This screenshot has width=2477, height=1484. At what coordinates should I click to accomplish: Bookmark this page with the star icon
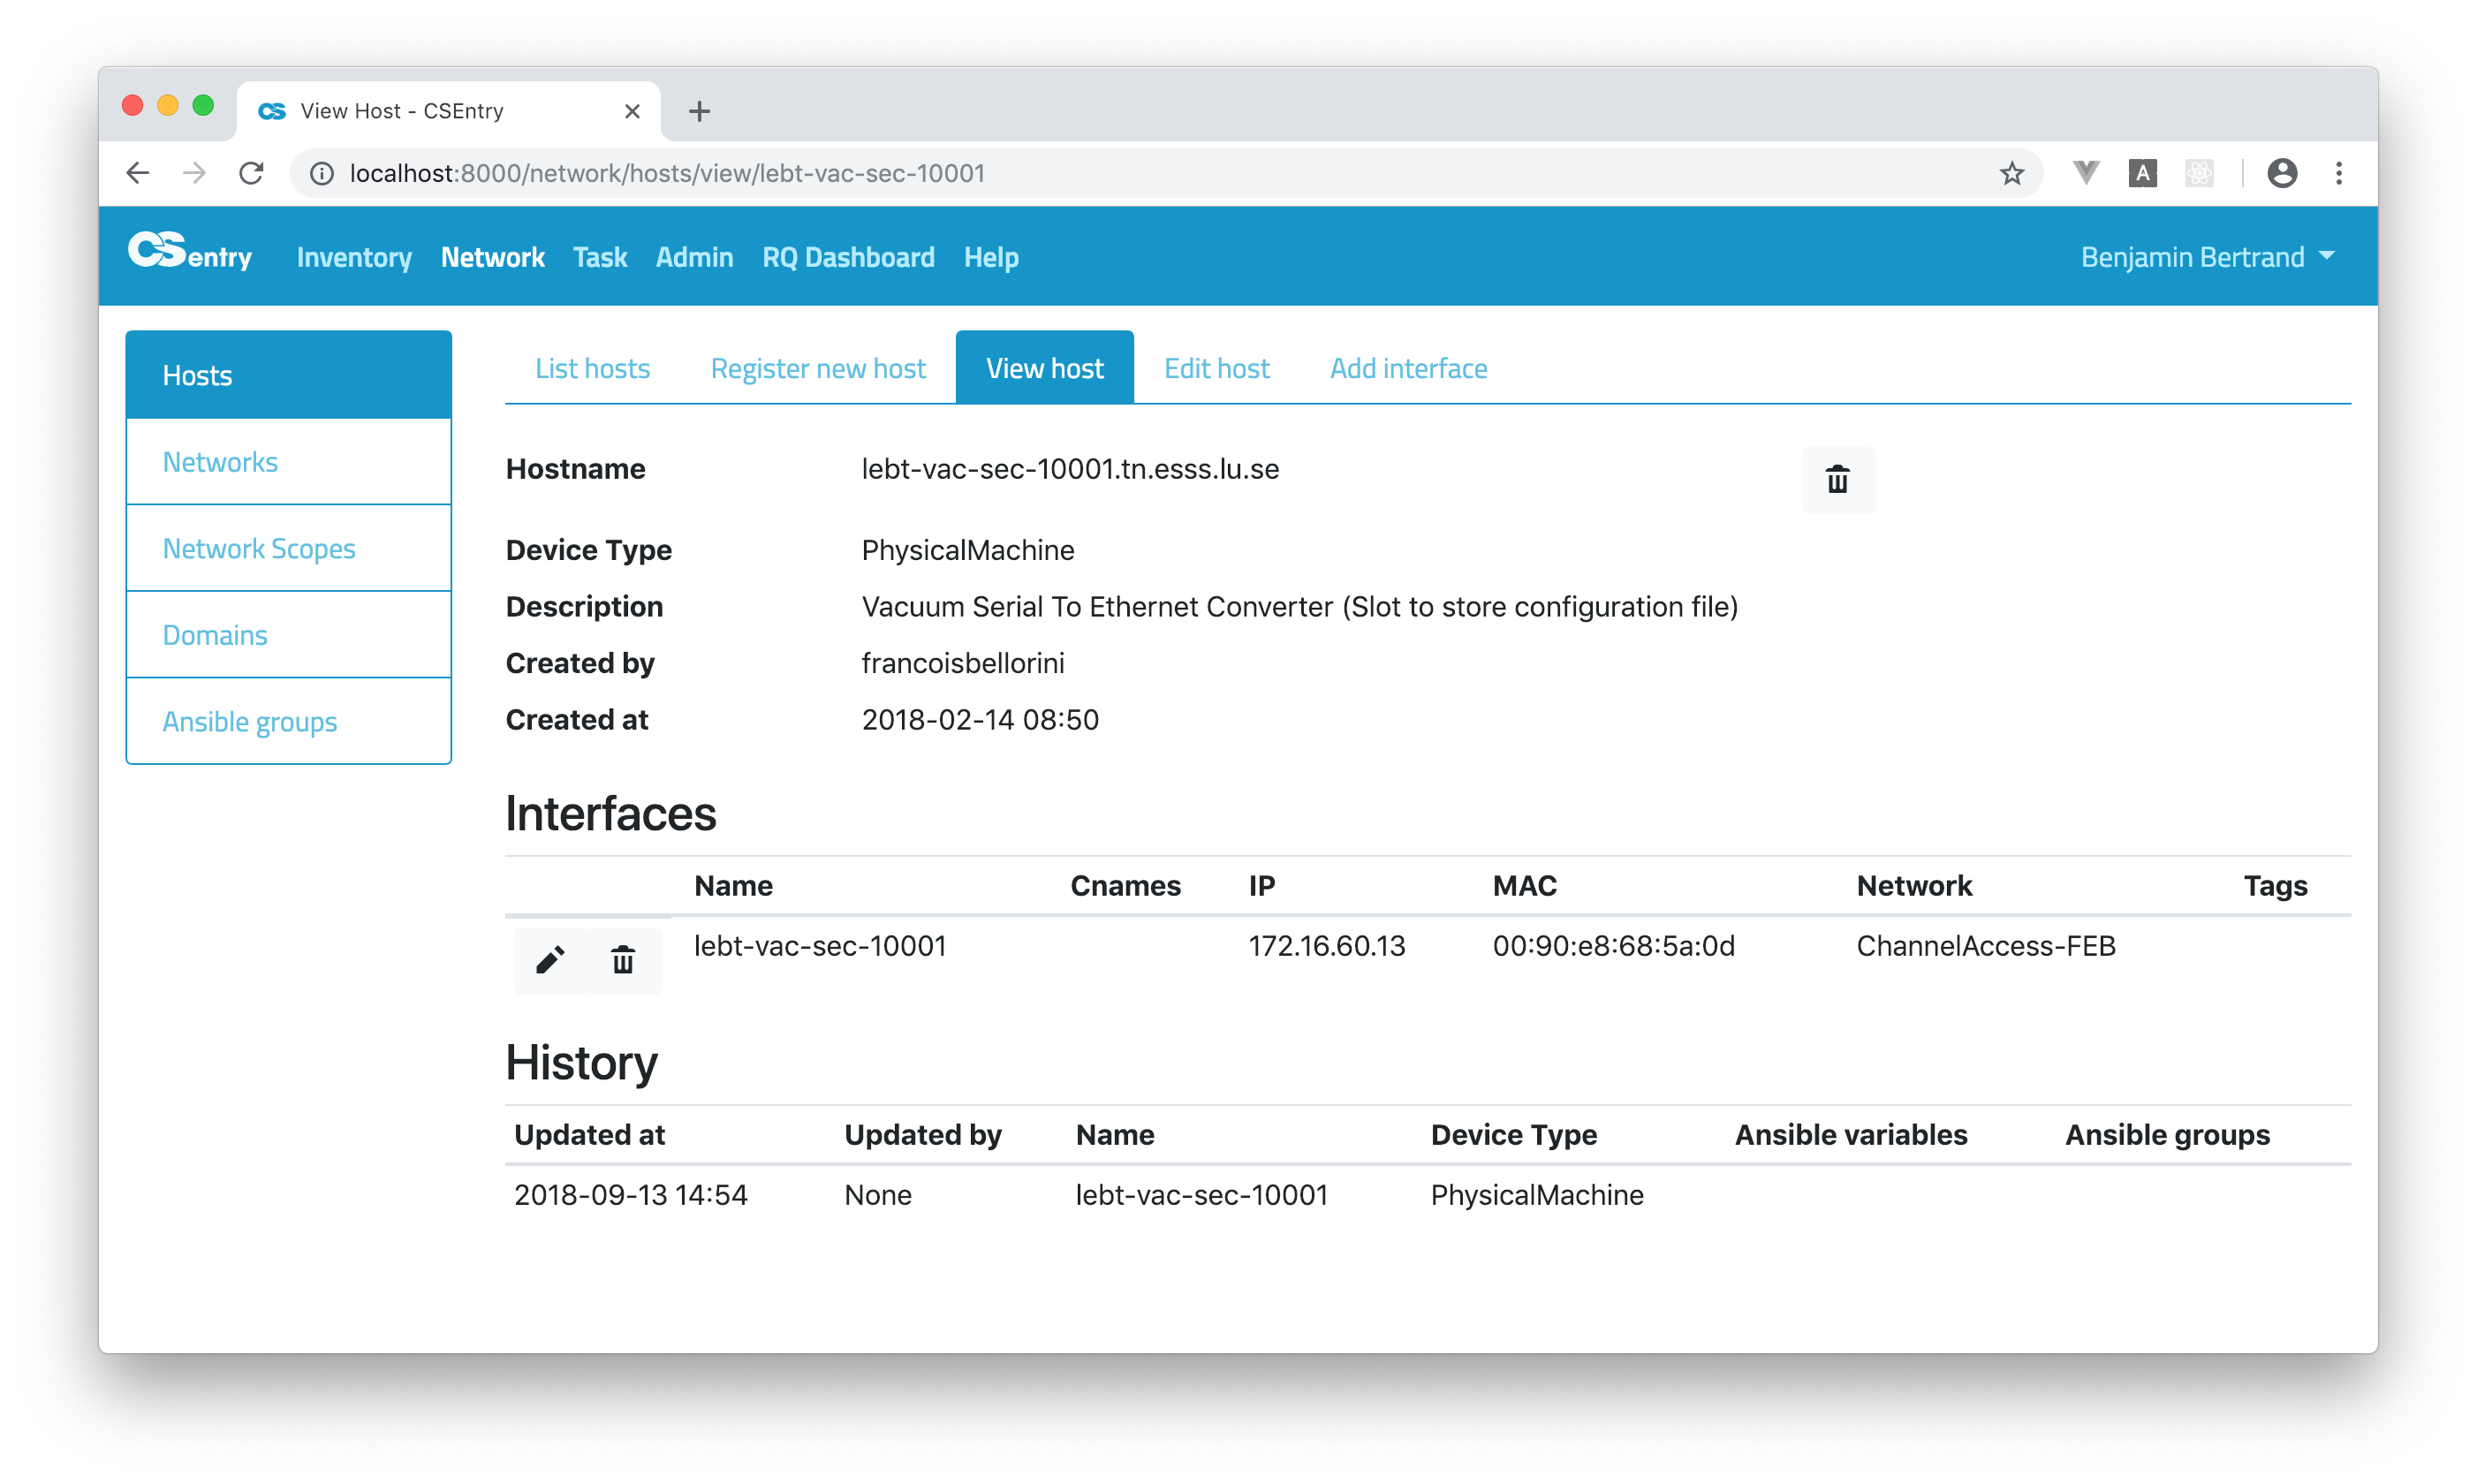click(2011, 173)
